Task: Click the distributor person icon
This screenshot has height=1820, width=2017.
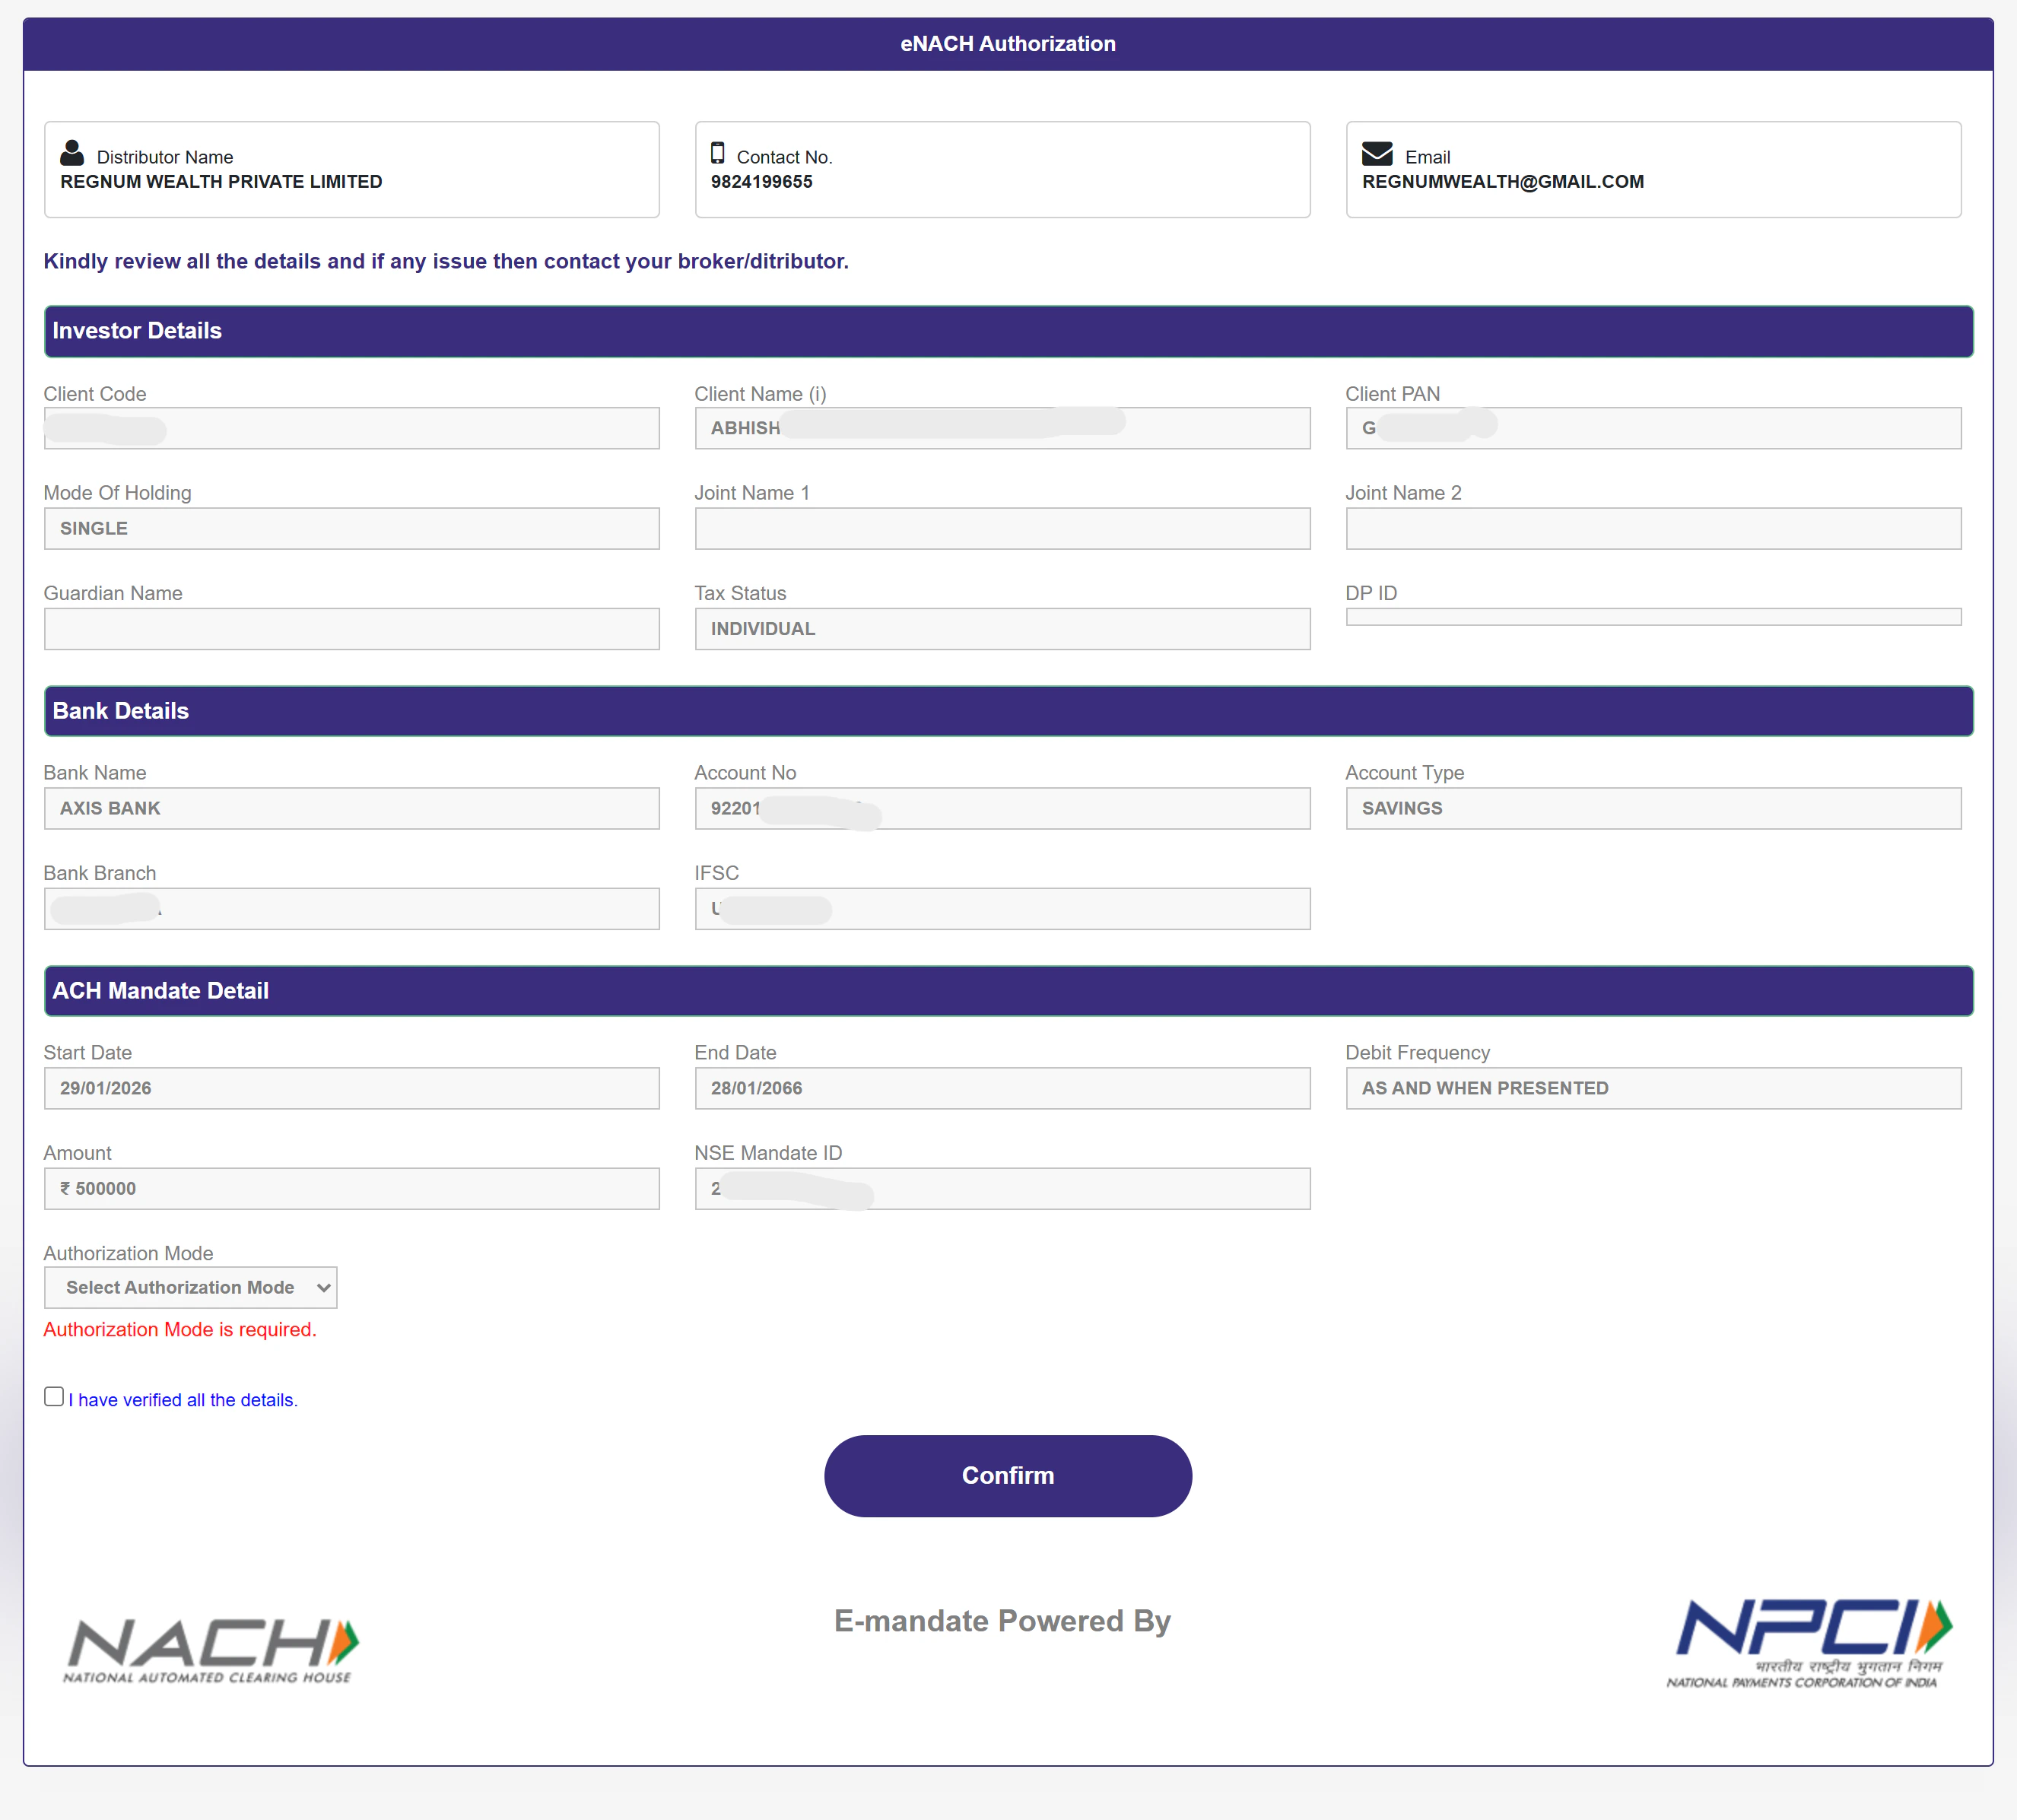Action: coord(72,153)
